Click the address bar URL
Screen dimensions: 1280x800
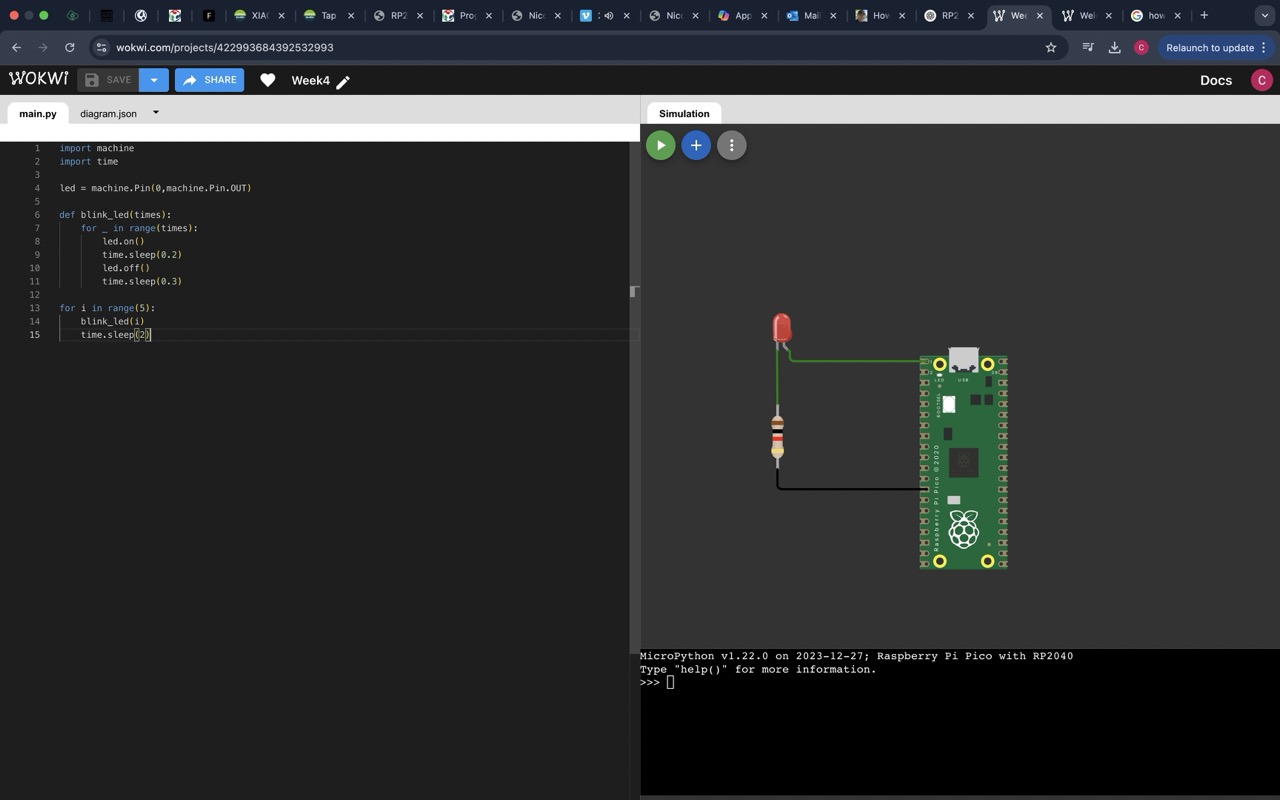pyautogui.click(x=224, y=47)
